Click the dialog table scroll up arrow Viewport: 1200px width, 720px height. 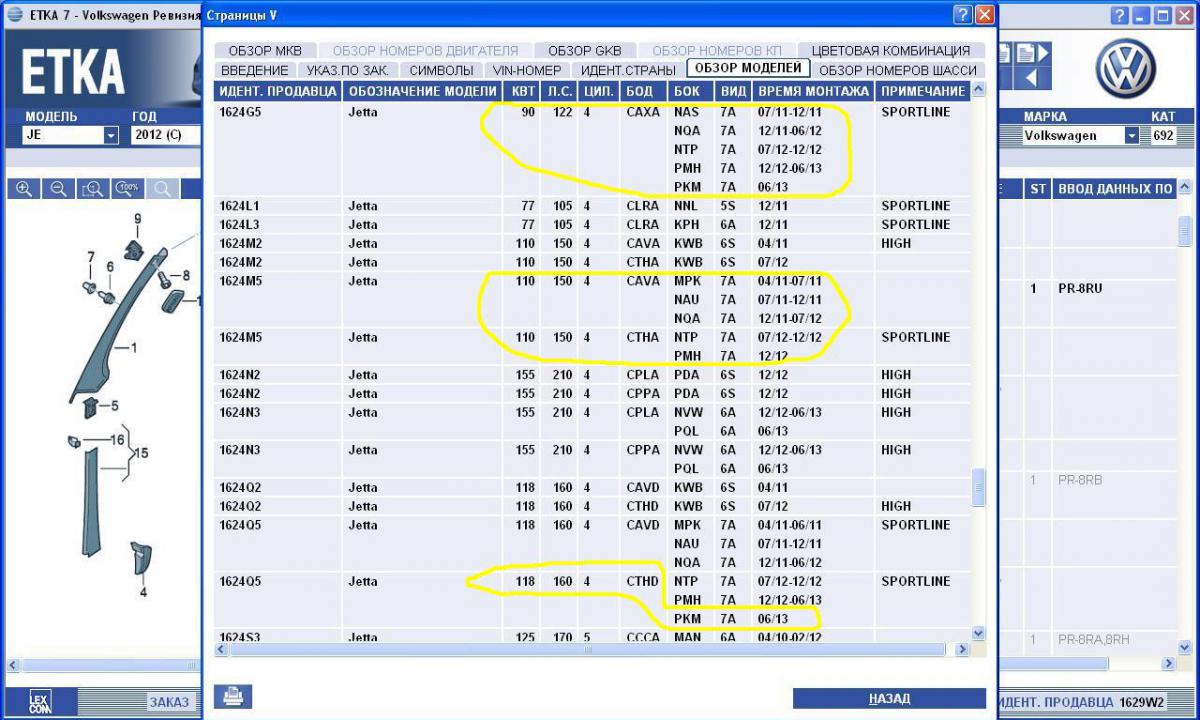click(x=978, y=90)
